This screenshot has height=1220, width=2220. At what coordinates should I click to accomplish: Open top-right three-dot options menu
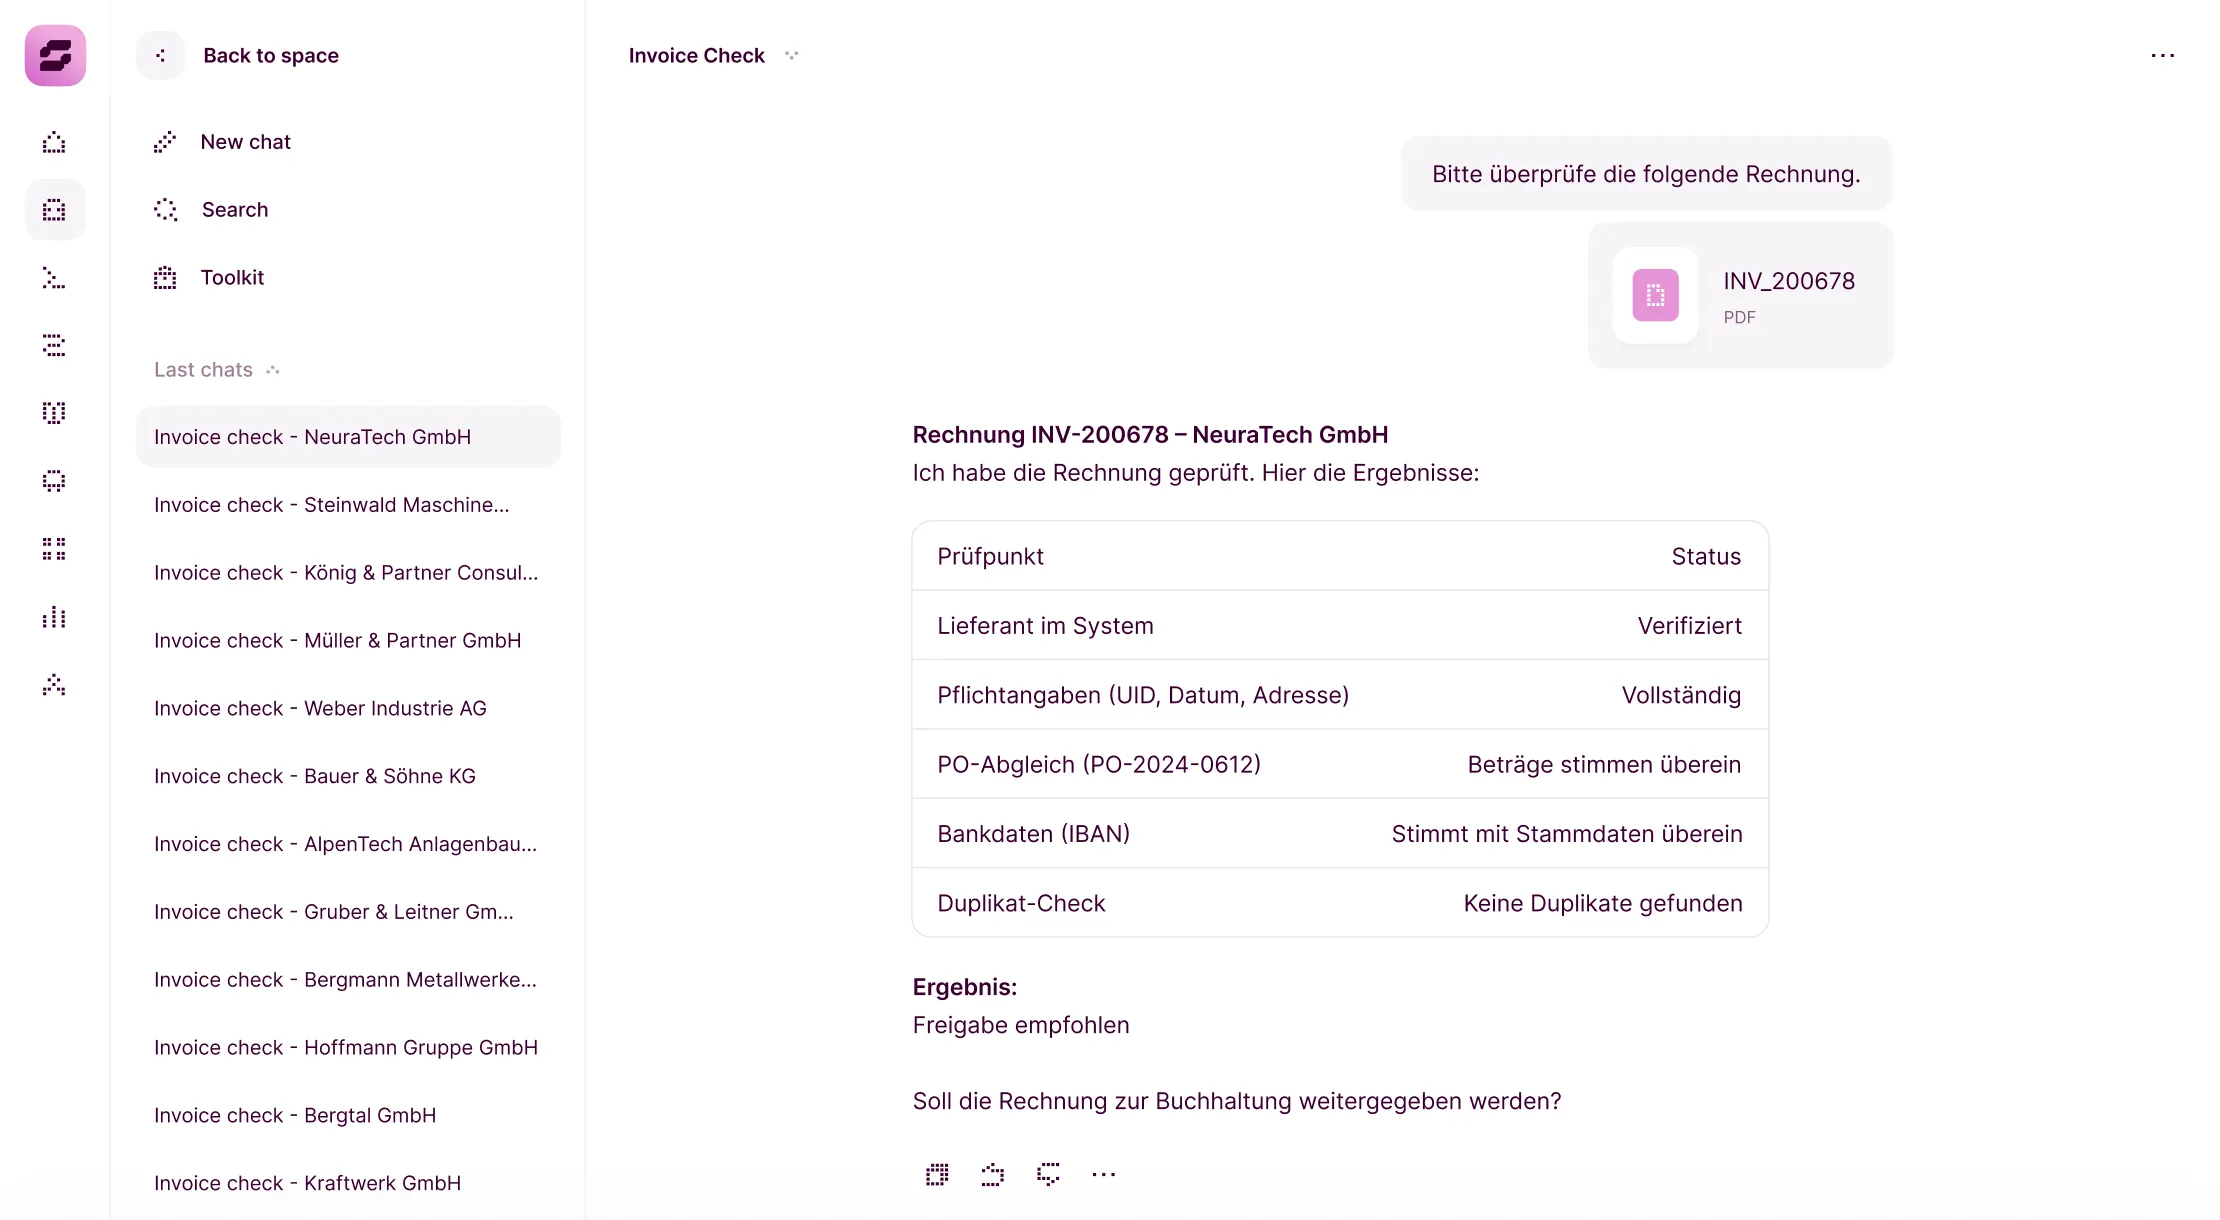click(2162, 56)
